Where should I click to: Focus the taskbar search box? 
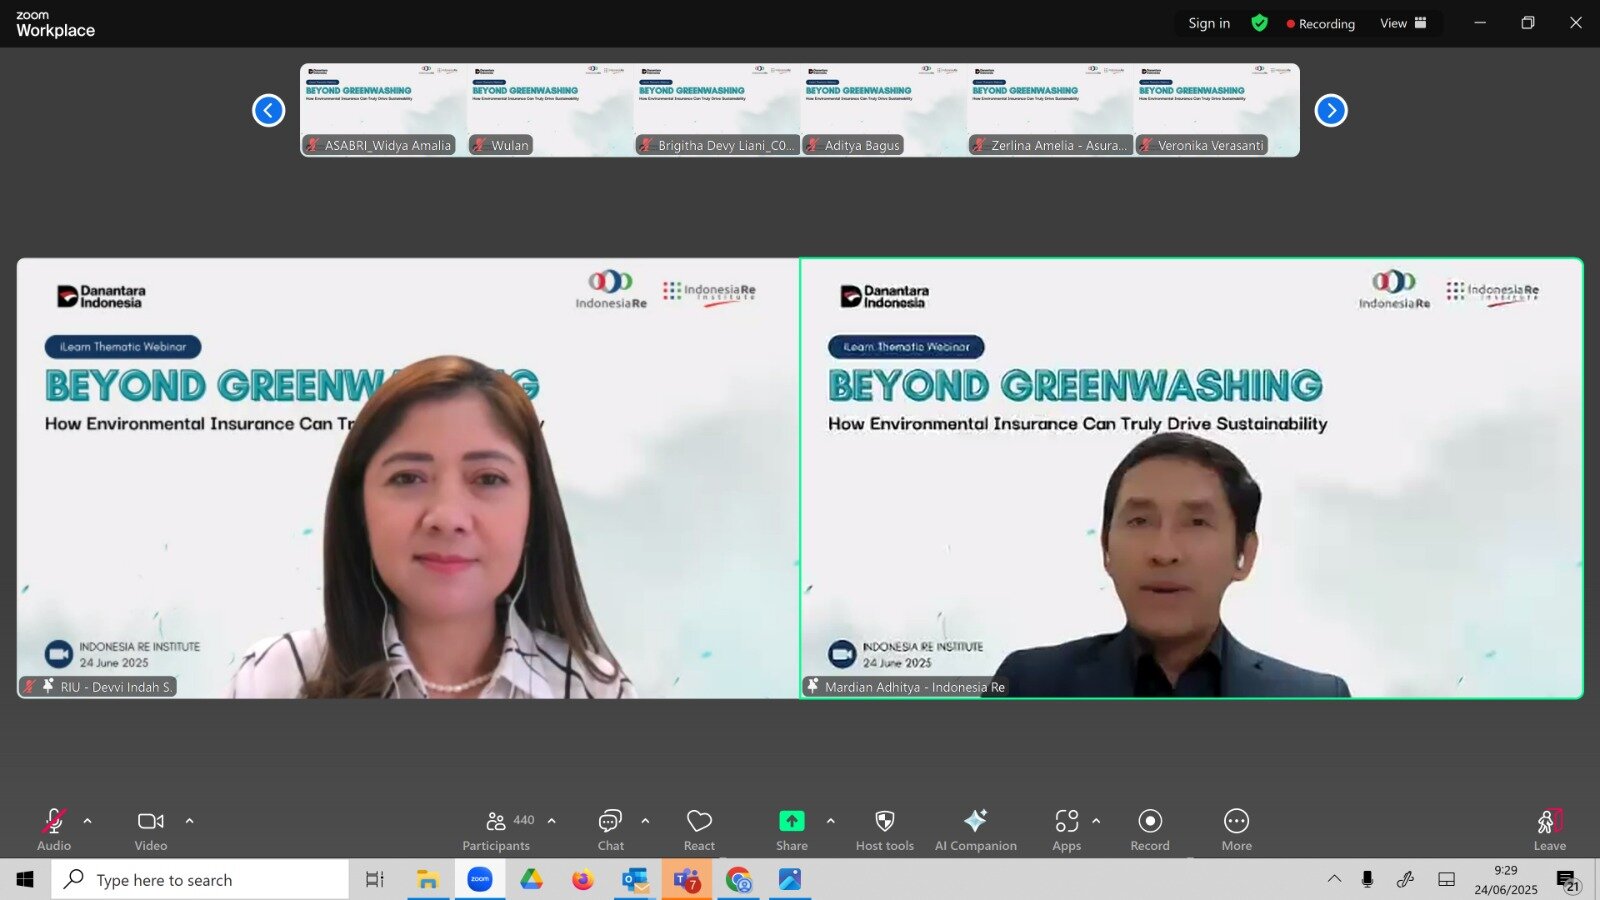pos(200,880)
